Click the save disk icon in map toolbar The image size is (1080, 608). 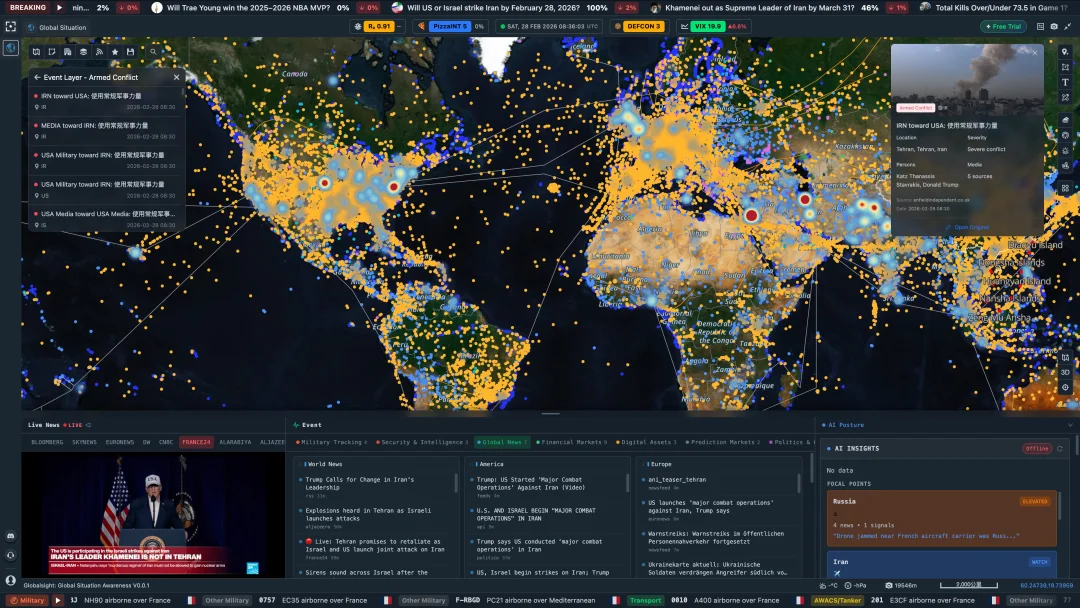click(x=130, y=52)
